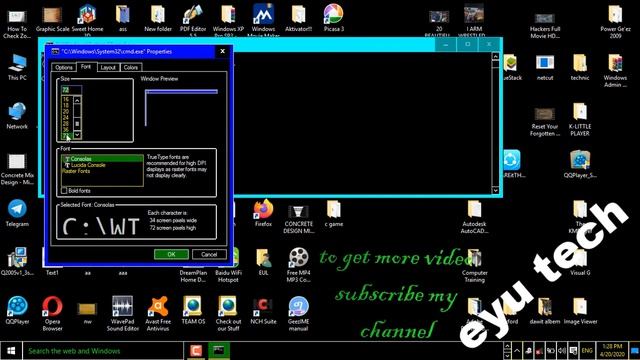Open the technic folder
This screenshot has width=640, height=360.
[580, 67]
